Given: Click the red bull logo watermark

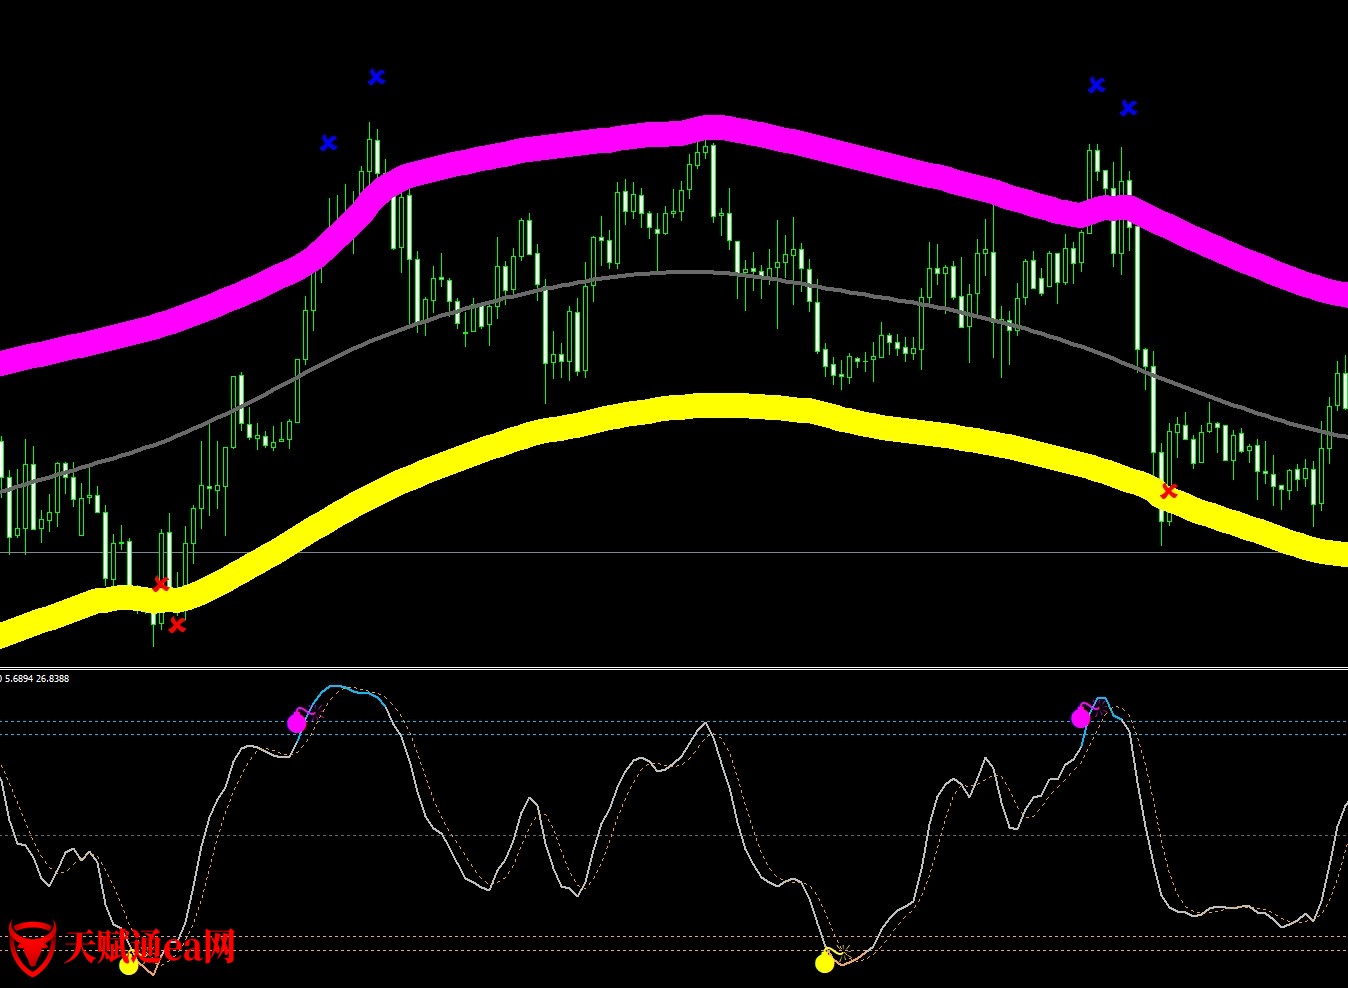Looking at the screenshot, I should (31, 947).
